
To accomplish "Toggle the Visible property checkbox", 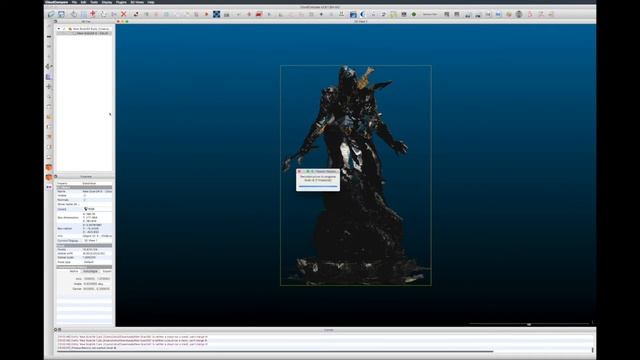I will [85, 196].
